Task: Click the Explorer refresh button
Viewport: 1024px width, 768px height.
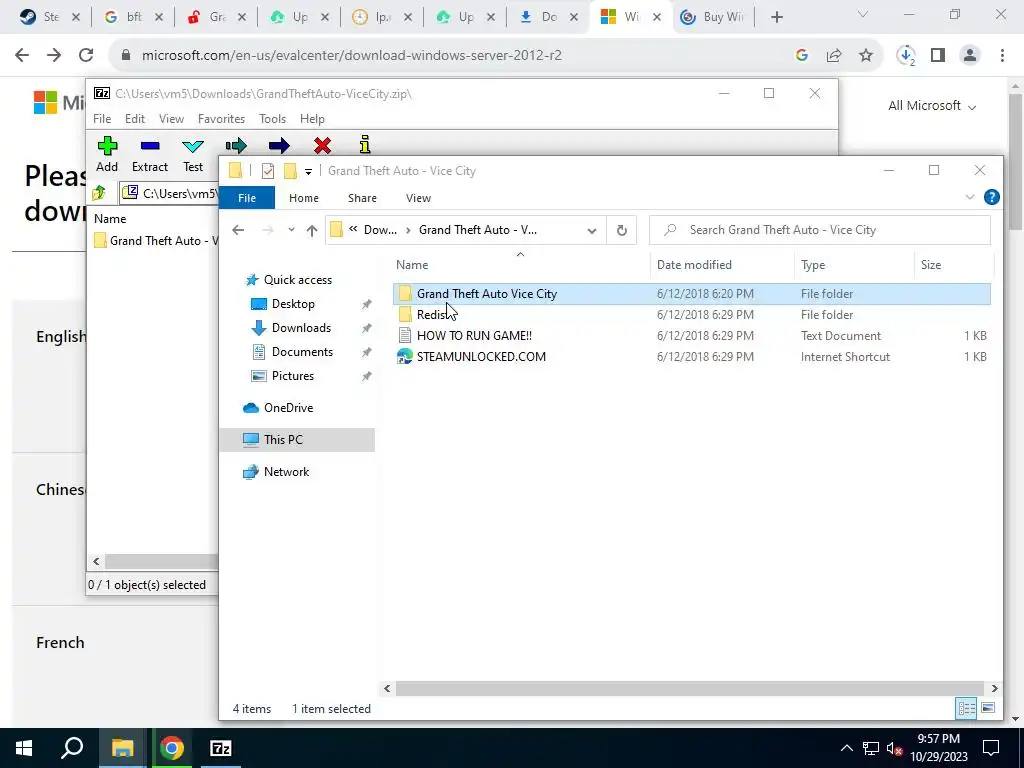Action: coord(622,231)
